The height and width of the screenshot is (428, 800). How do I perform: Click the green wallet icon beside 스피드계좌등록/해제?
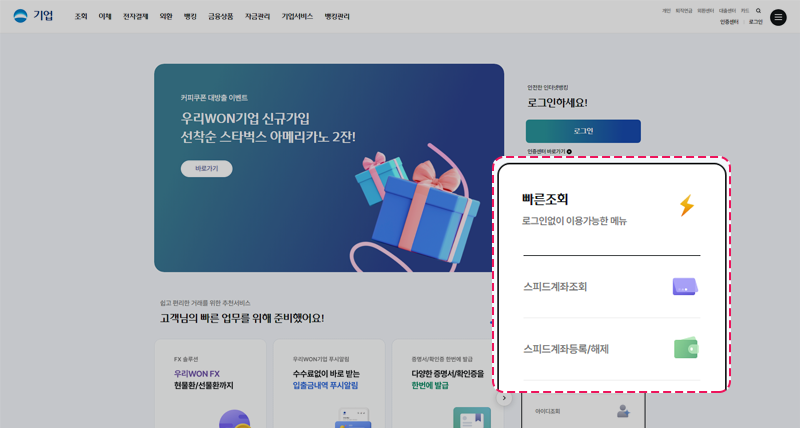[x=686, y=348]
